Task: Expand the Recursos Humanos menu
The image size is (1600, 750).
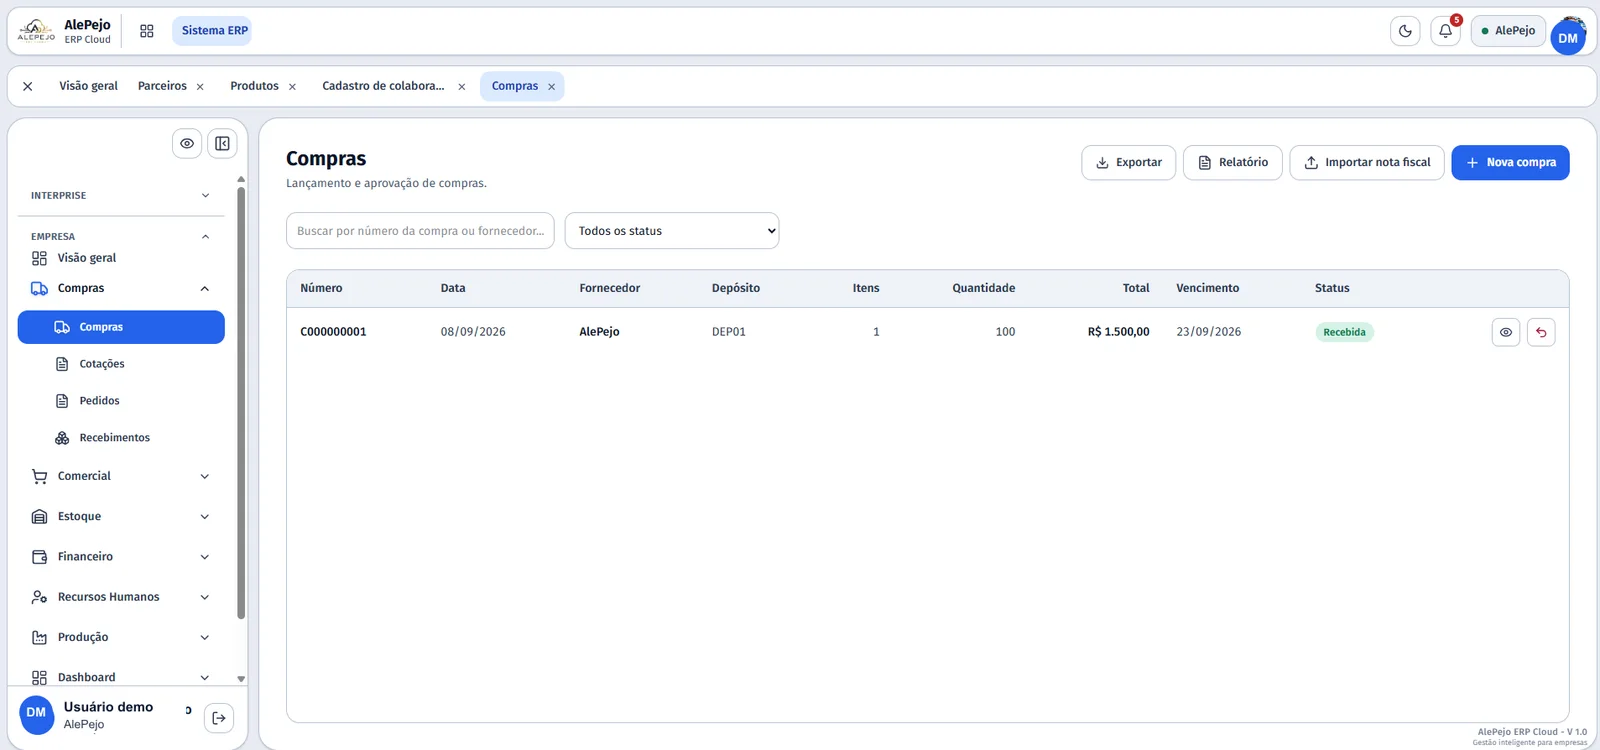Action: tap(121, 597)
